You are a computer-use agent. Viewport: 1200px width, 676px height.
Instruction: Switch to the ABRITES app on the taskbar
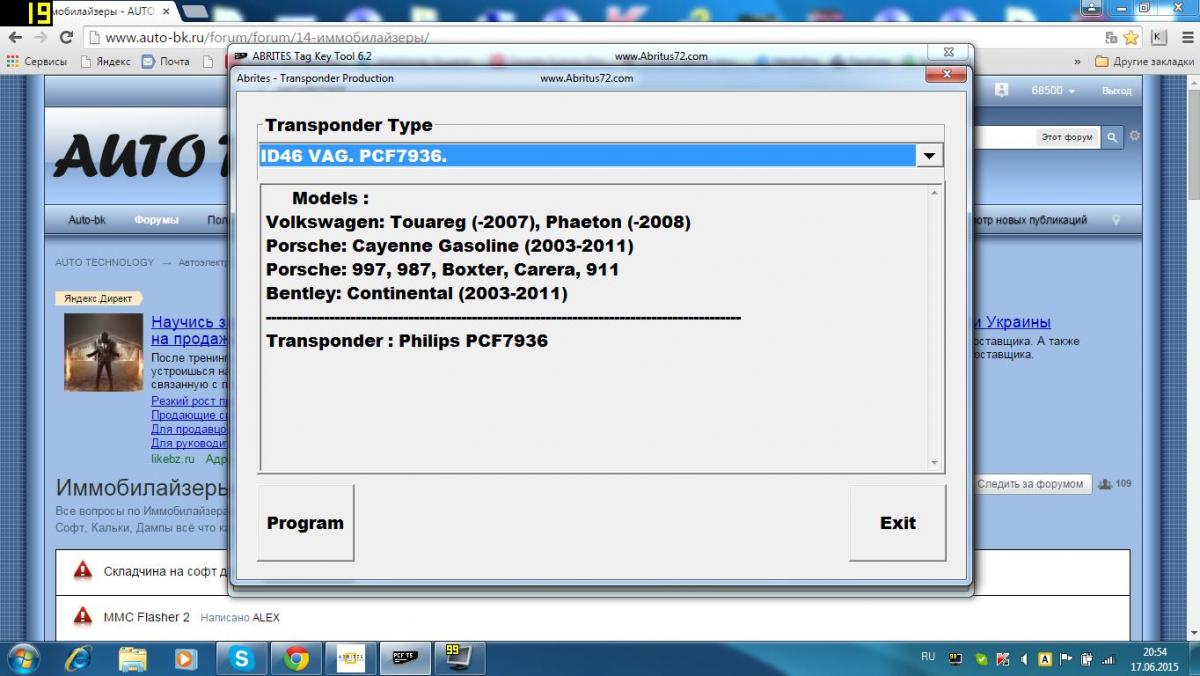[351, 658]
